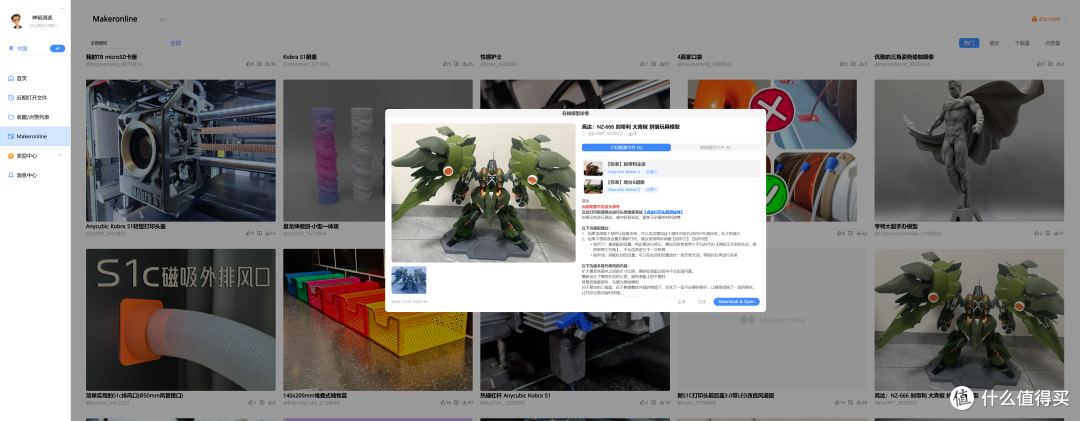Sort models by 下载量 downloads
The height and width of the screenshot is (421, 1080).
[1022, 43]
